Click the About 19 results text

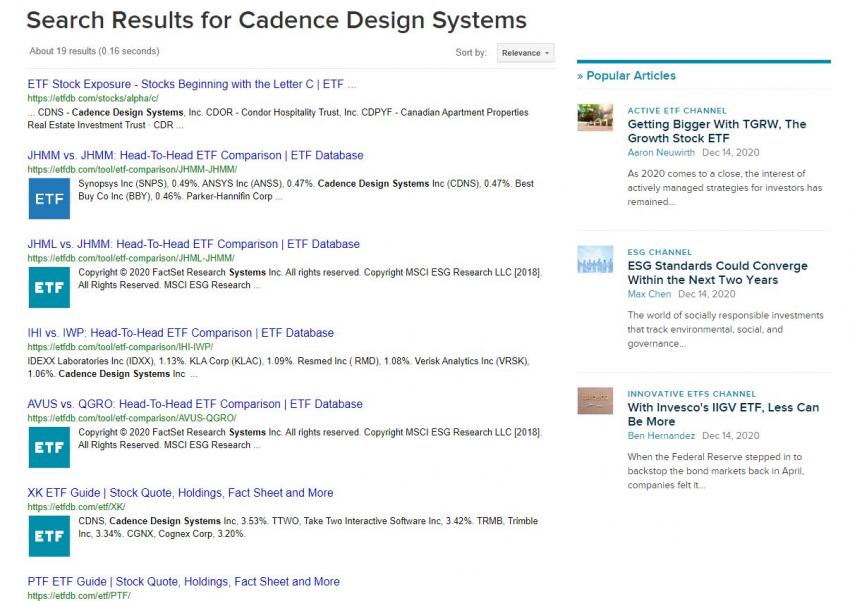coord(94,51)
